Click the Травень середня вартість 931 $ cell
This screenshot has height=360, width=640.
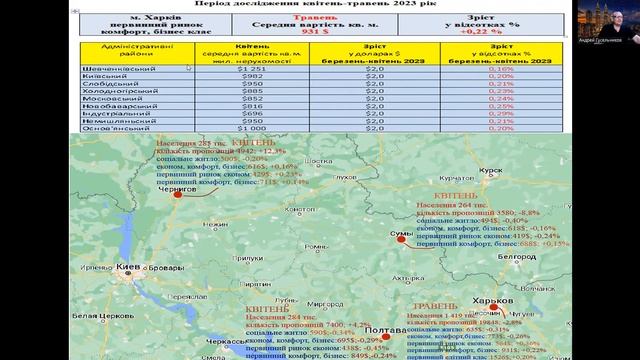click(315, 24)
